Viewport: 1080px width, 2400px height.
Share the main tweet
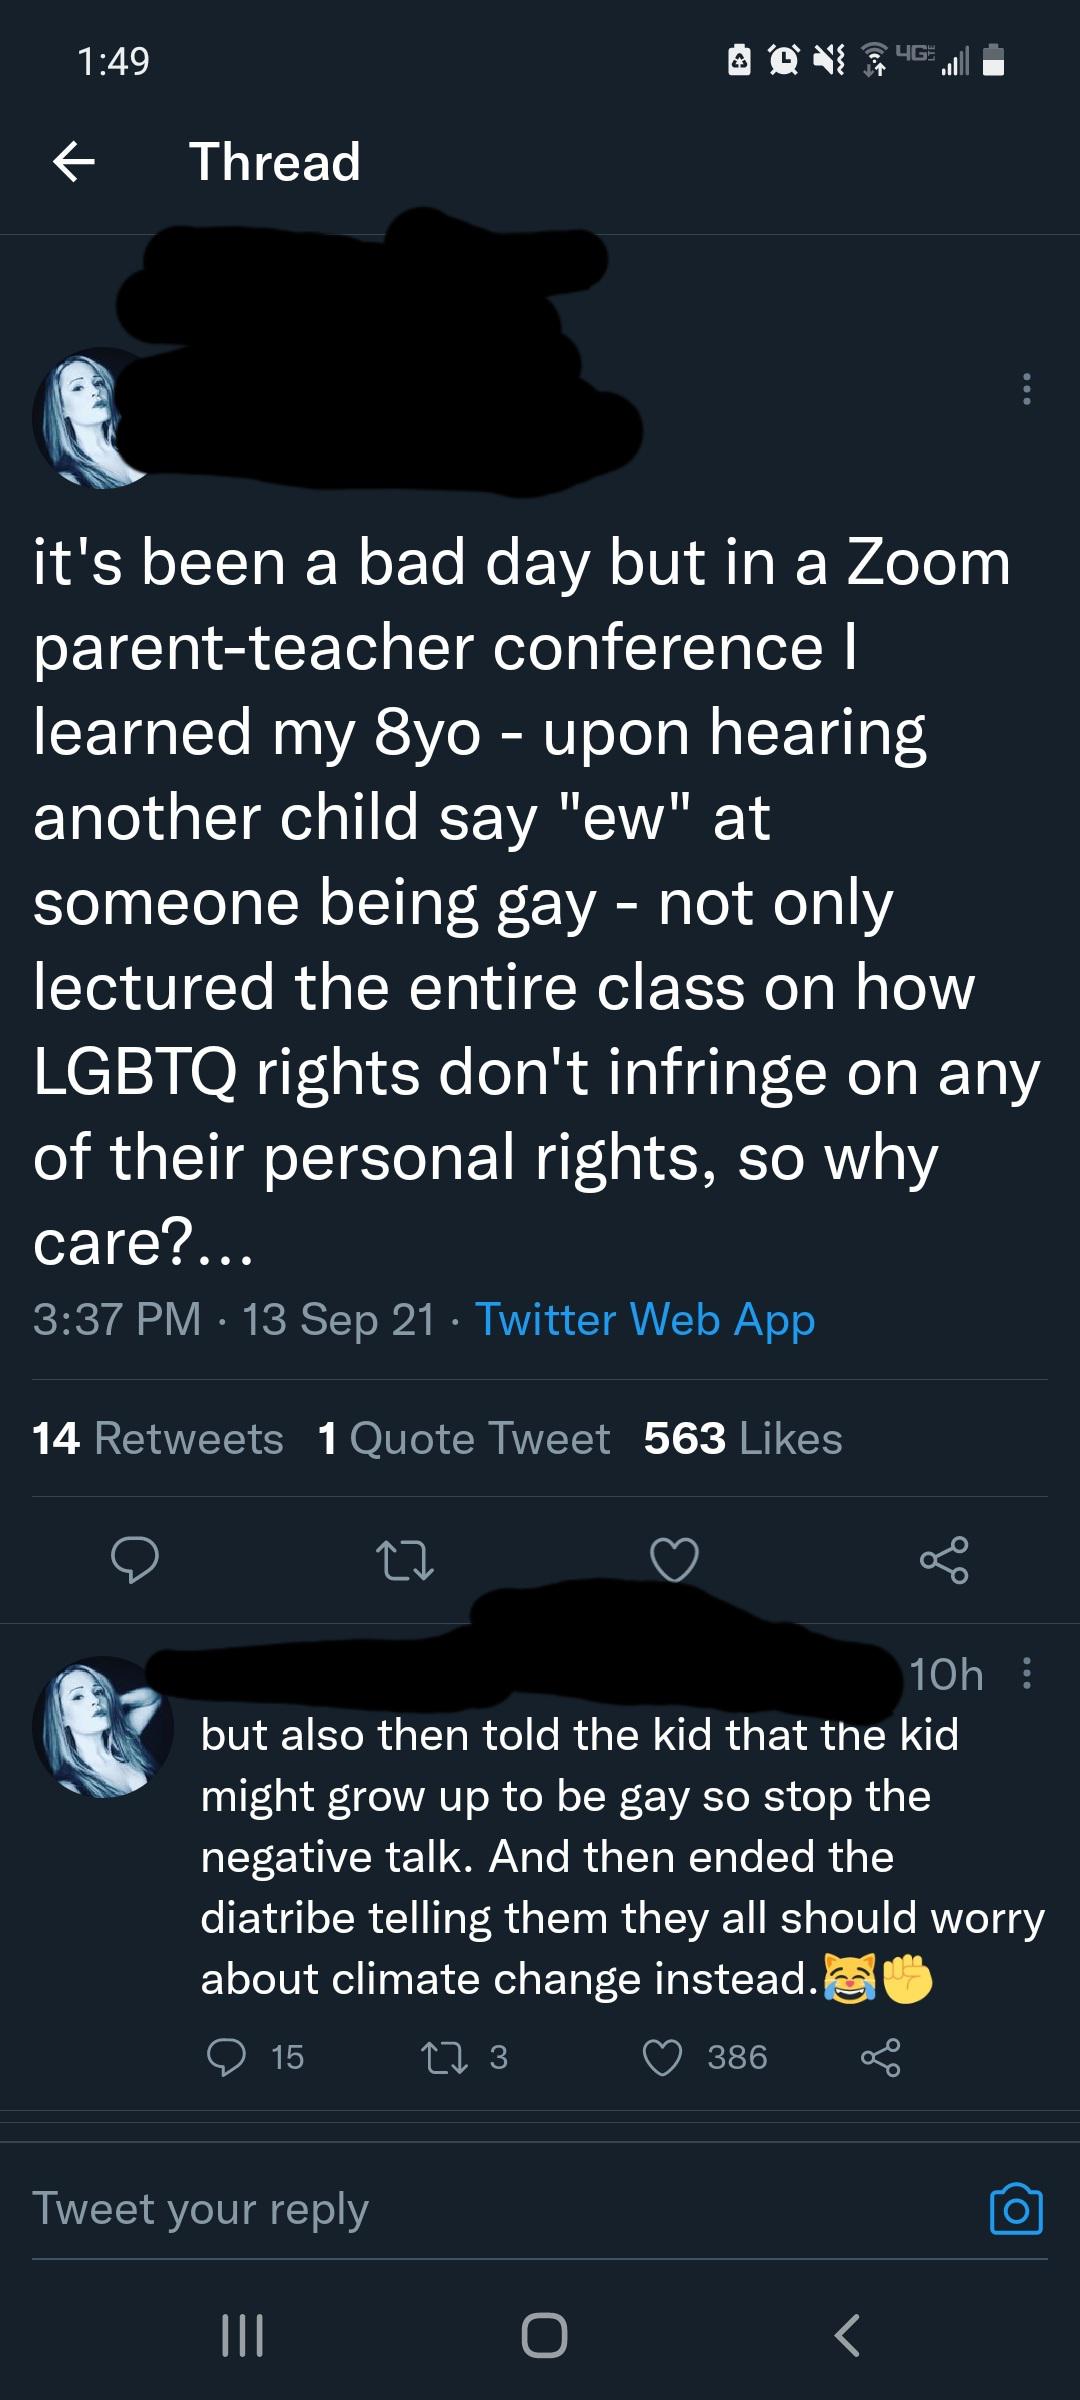coord(944,1560)
